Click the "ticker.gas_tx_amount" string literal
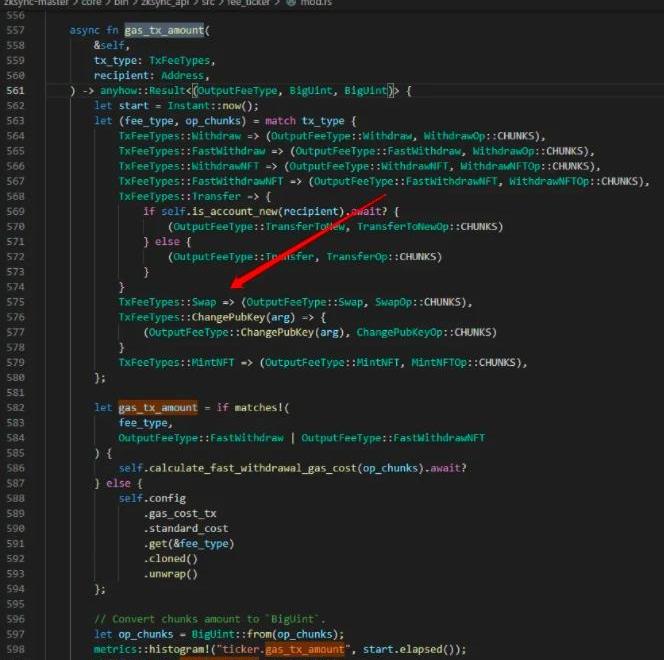 273,650
